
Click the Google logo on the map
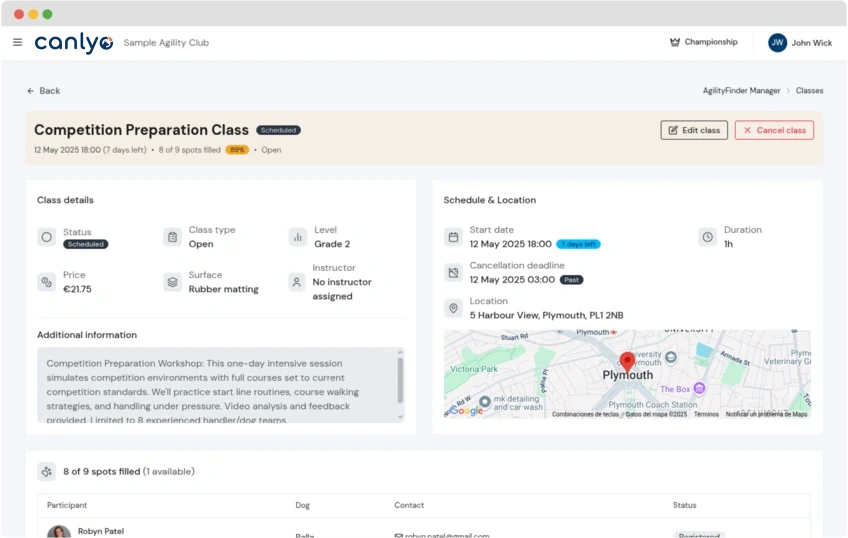coord(465,411)
